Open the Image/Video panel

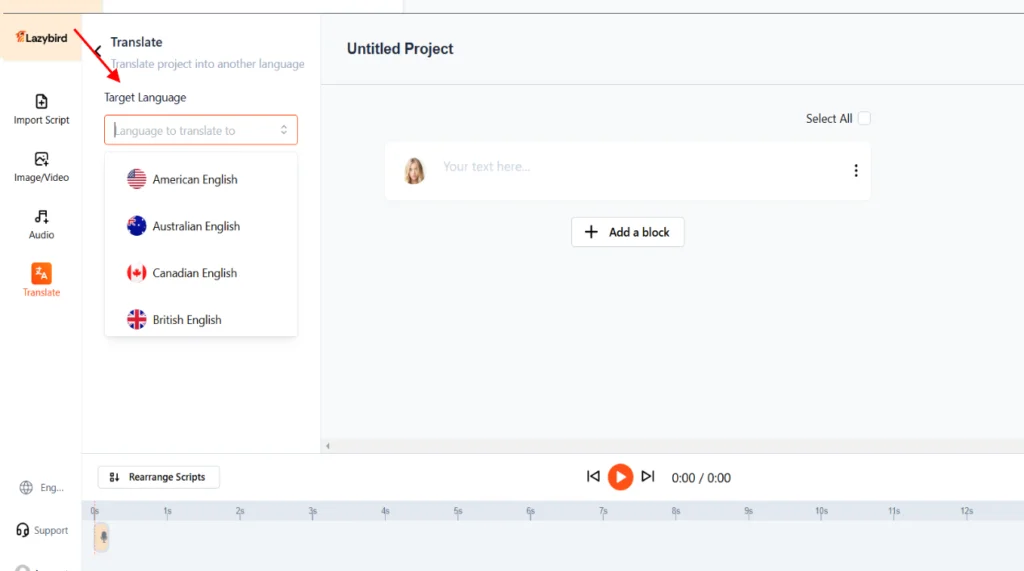(x=41, y=166)
